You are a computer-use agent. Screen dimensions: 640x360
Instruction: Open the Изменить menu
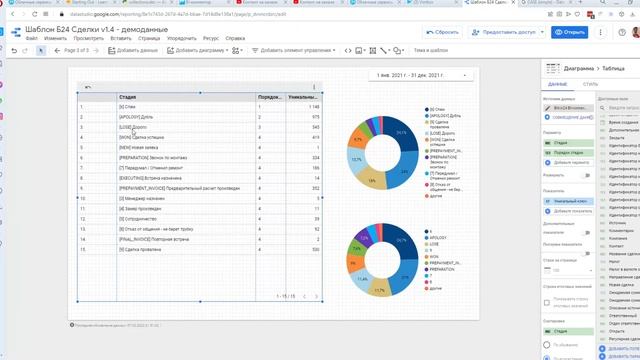pos(55,38)
